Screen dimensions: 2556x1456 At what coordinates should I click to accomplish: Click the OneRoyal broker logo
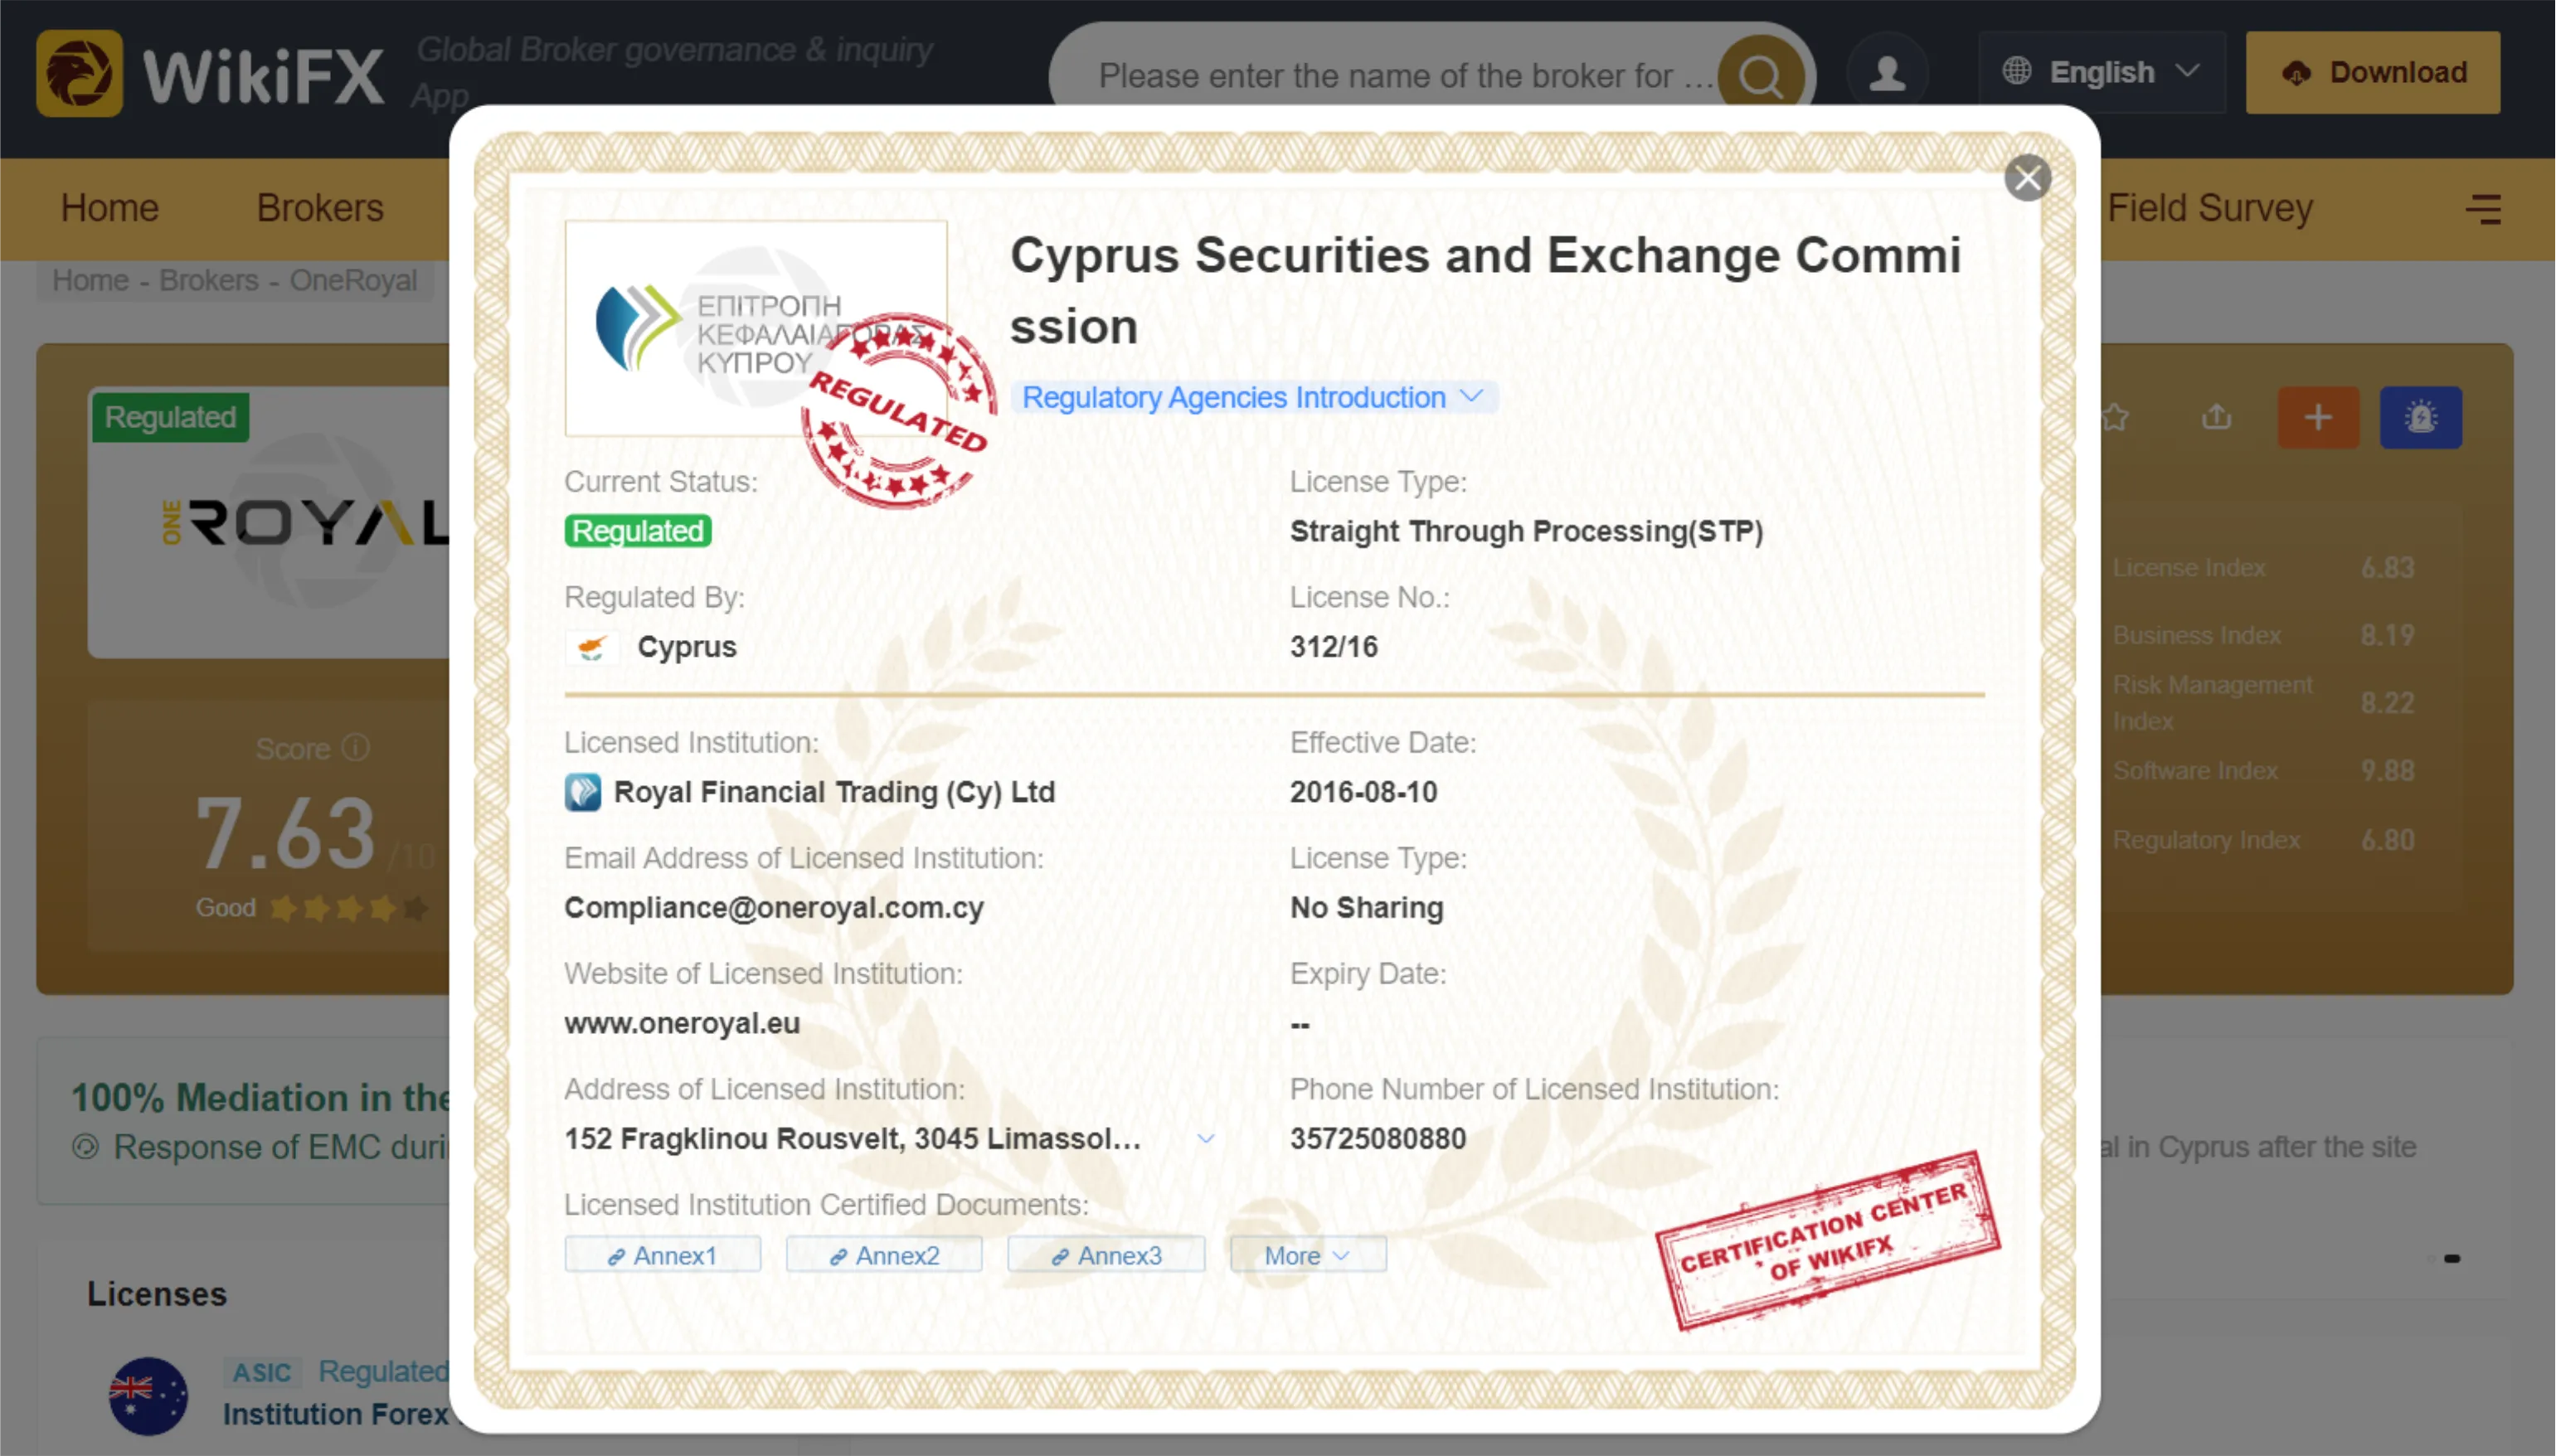point(308,522)
